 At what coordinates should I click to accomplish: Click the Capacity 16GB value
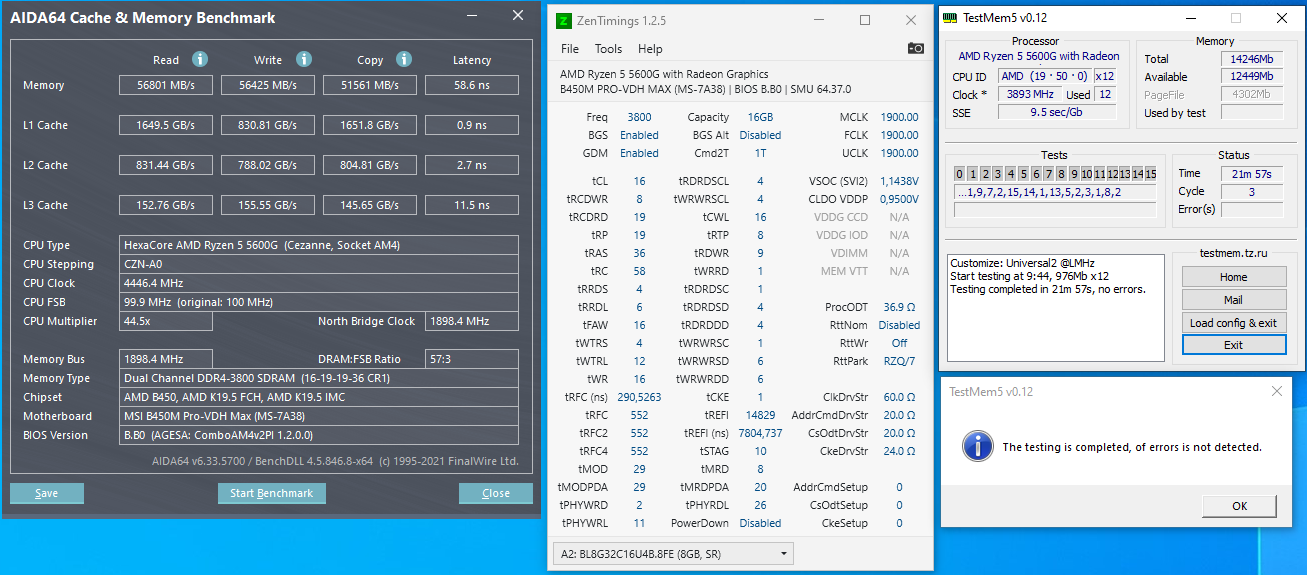pyautogui.click(x=759, y=117)
